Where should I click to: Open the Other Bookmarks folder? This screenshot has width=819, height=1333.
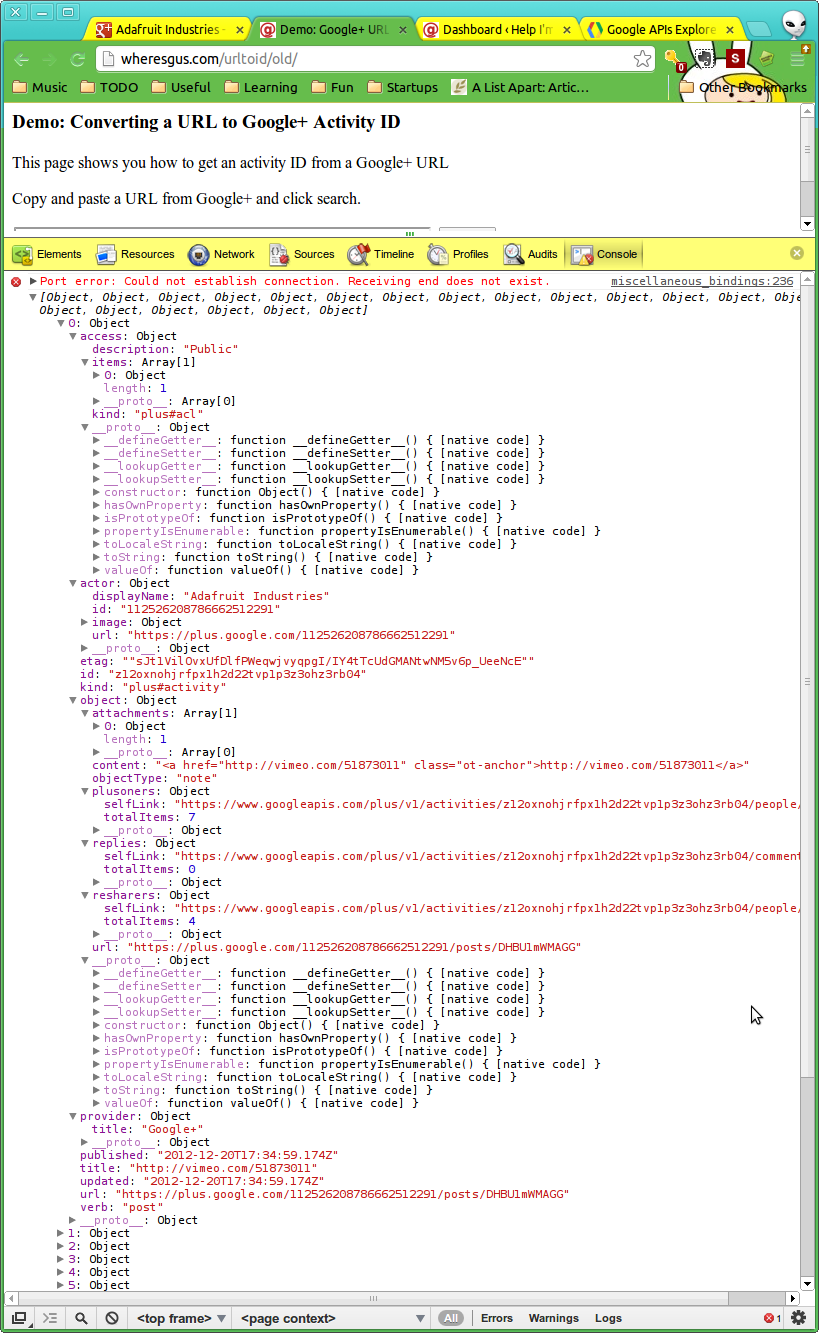(x=743, y=87)
